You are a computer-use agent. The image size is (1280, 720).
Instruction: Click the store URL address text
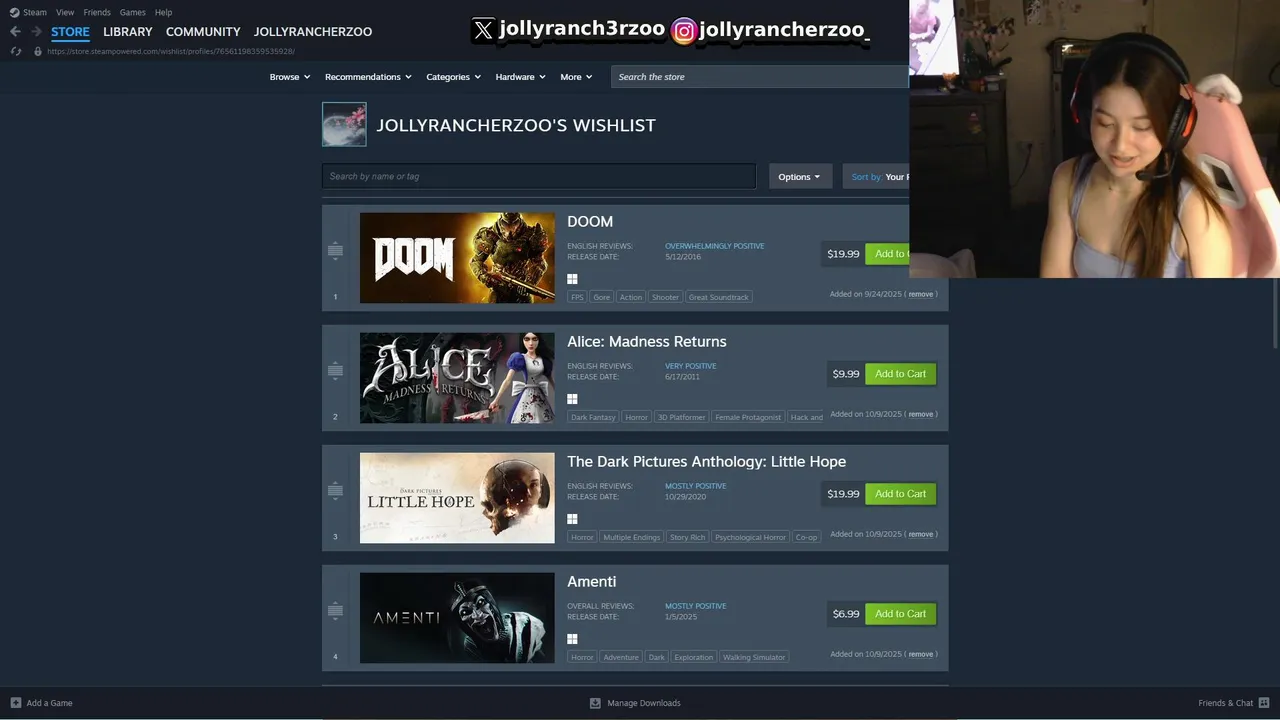coord(171,51)
